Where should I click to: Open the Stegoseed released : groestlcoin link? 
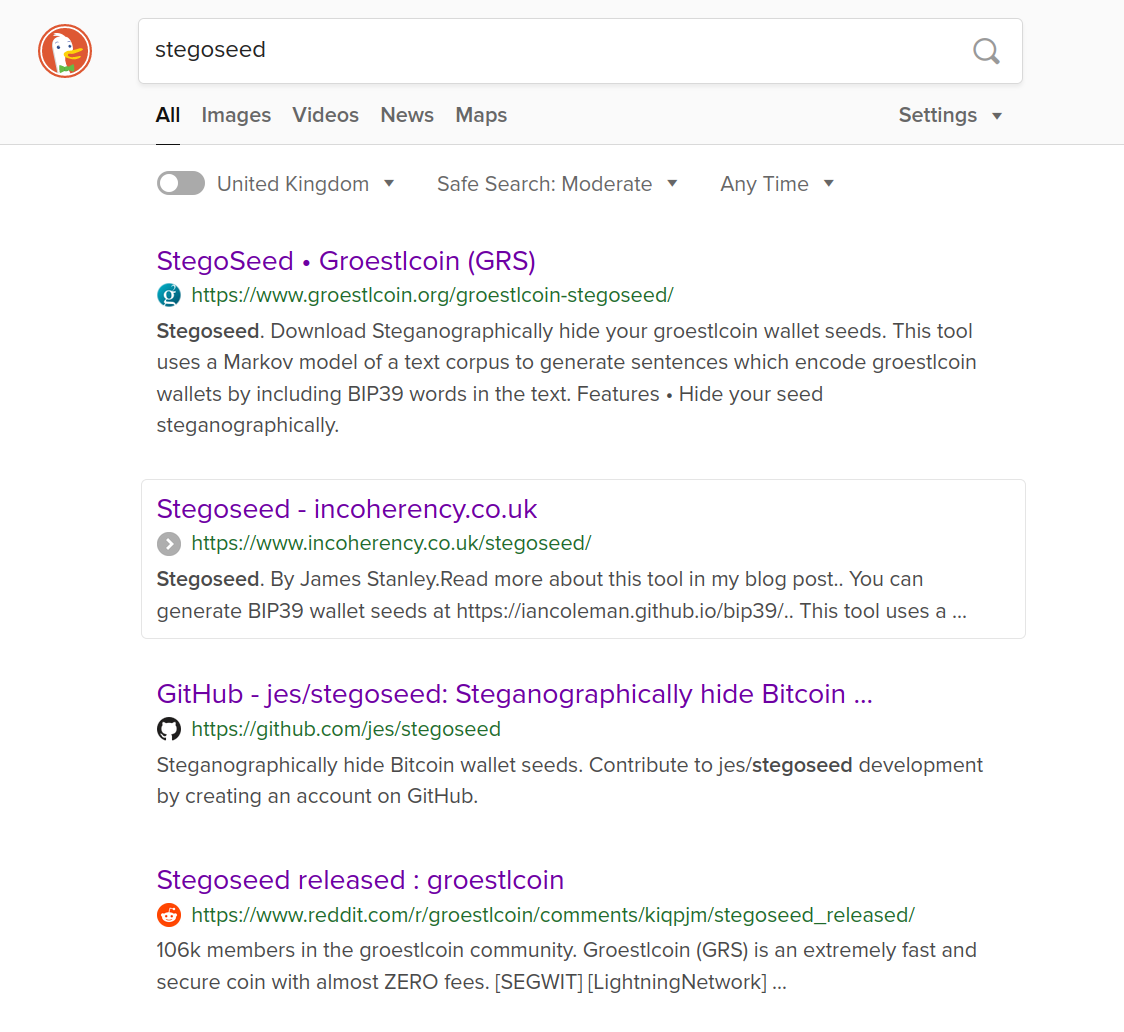pyautogui.click(x=360, y=880)
